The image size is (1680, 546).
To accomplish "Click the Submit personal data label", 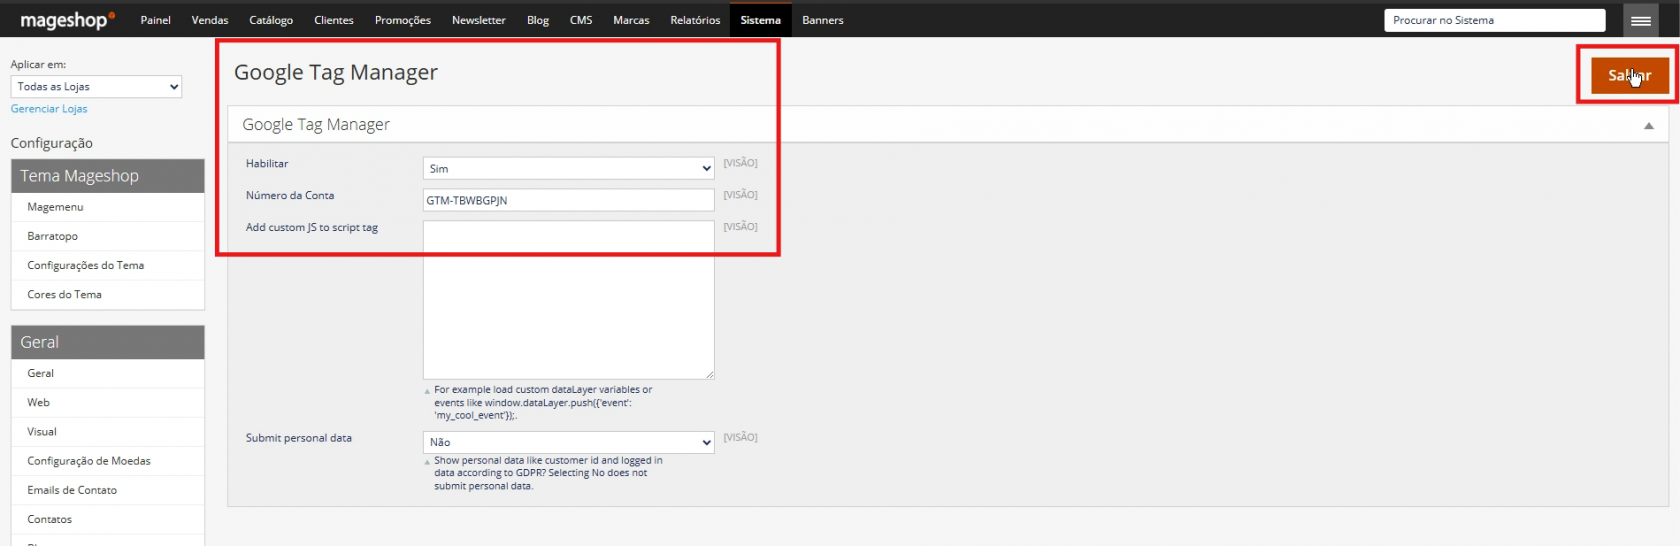I will [299, 438].
